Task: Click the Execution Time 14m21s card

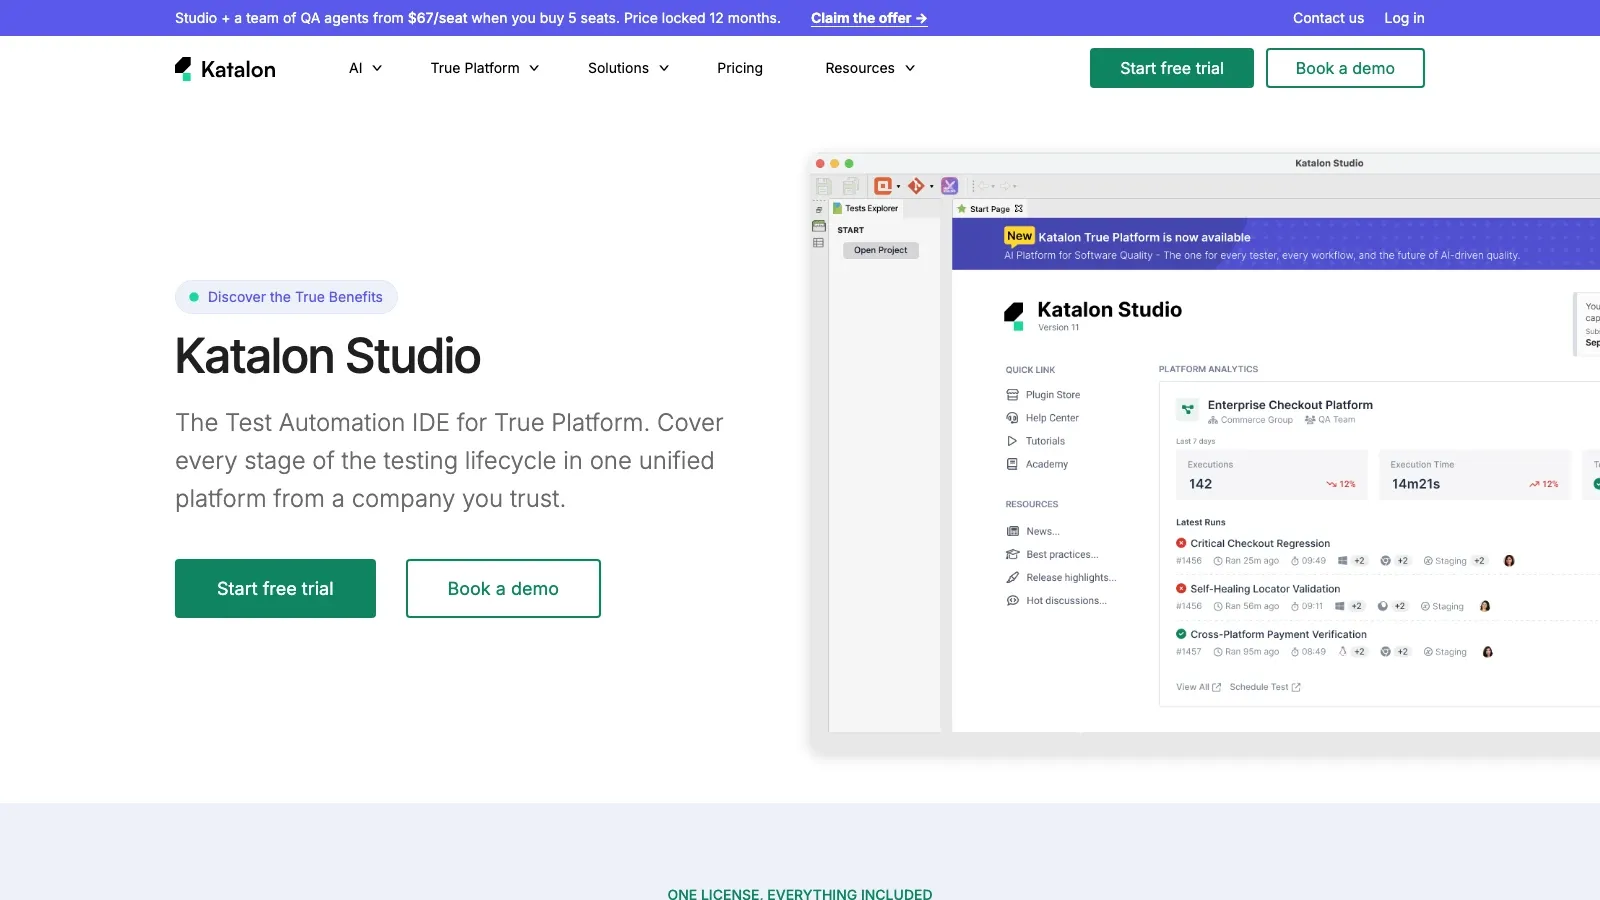Action: pos(1474,474)
